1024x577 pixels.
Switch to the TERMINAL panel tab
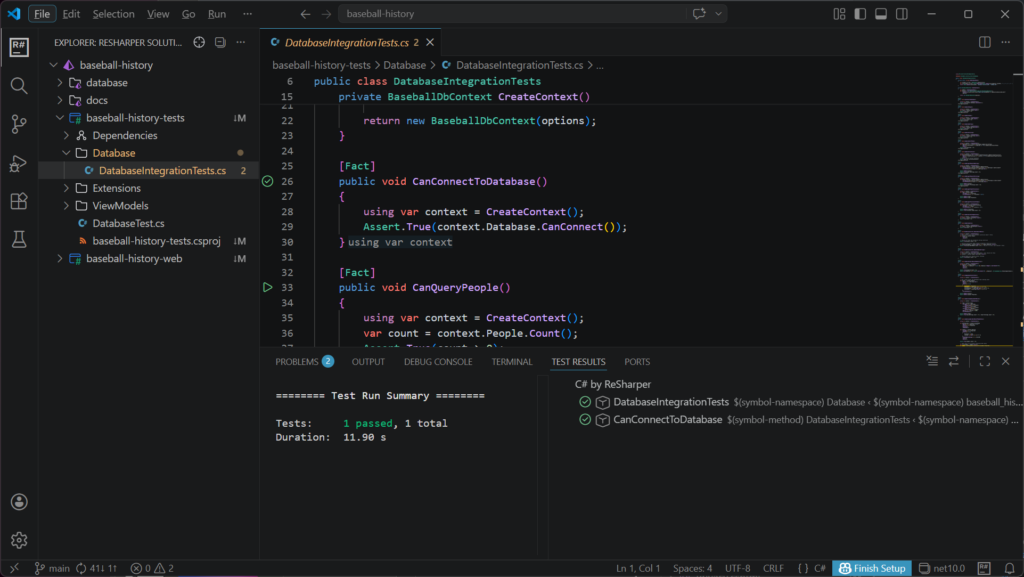[x=511, y=362]
